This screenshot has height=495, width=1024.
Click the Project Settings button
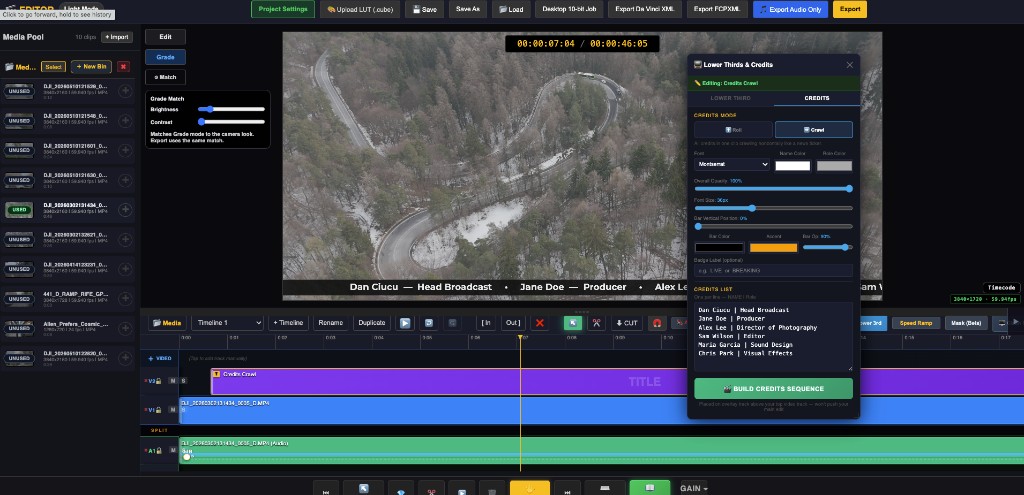(283, 9)
